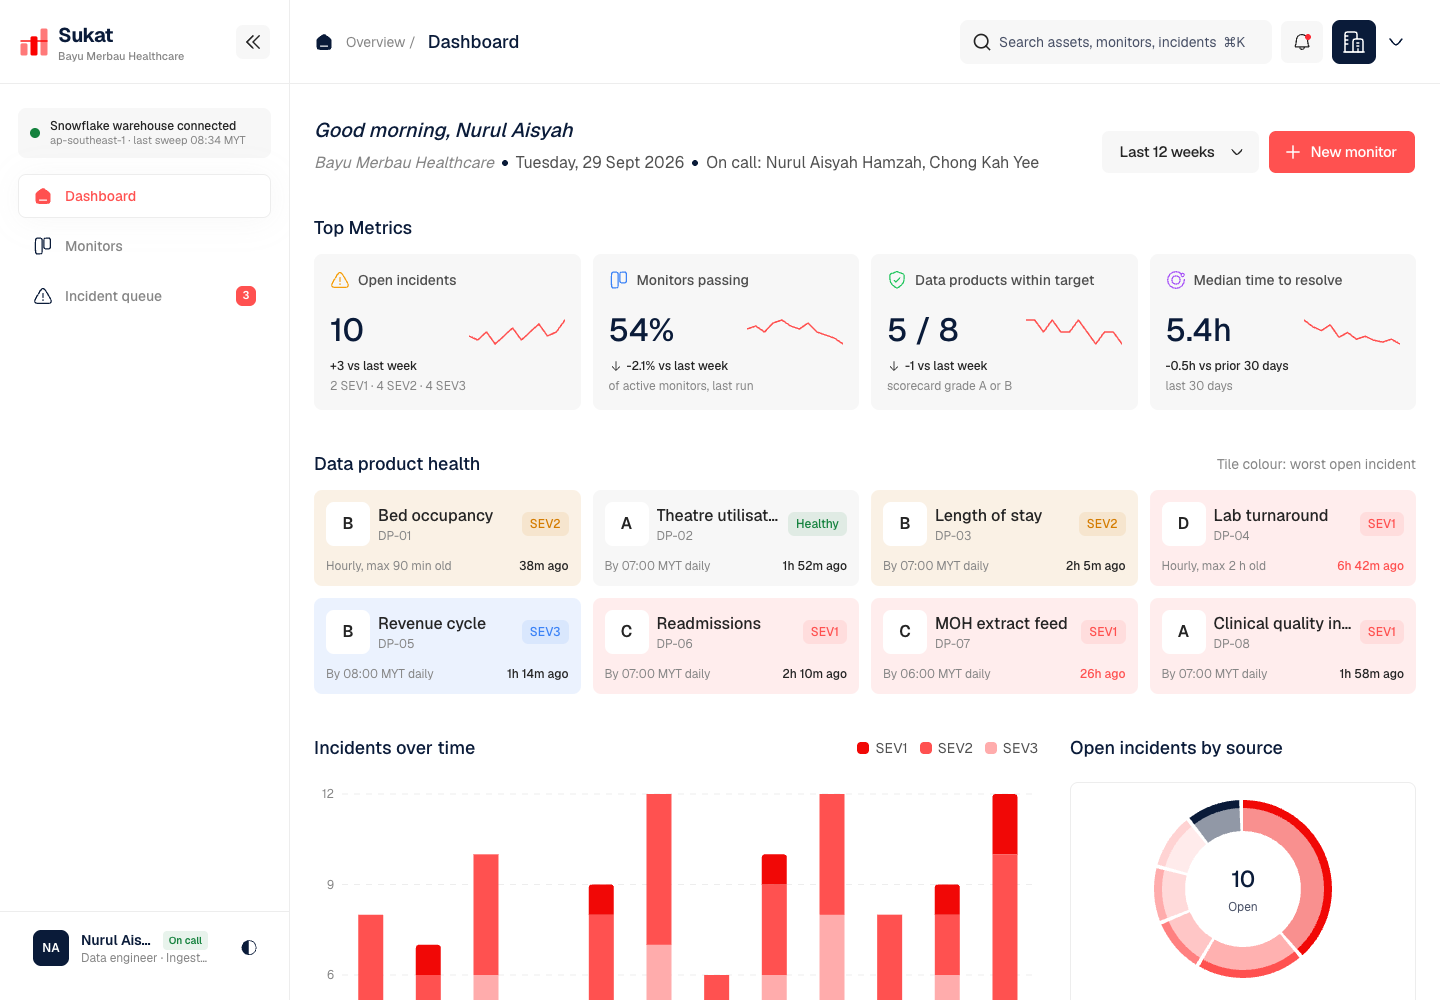1440x1000 pixels.
Task: Click Open incidents warning icon
Action: coord(340,280)
